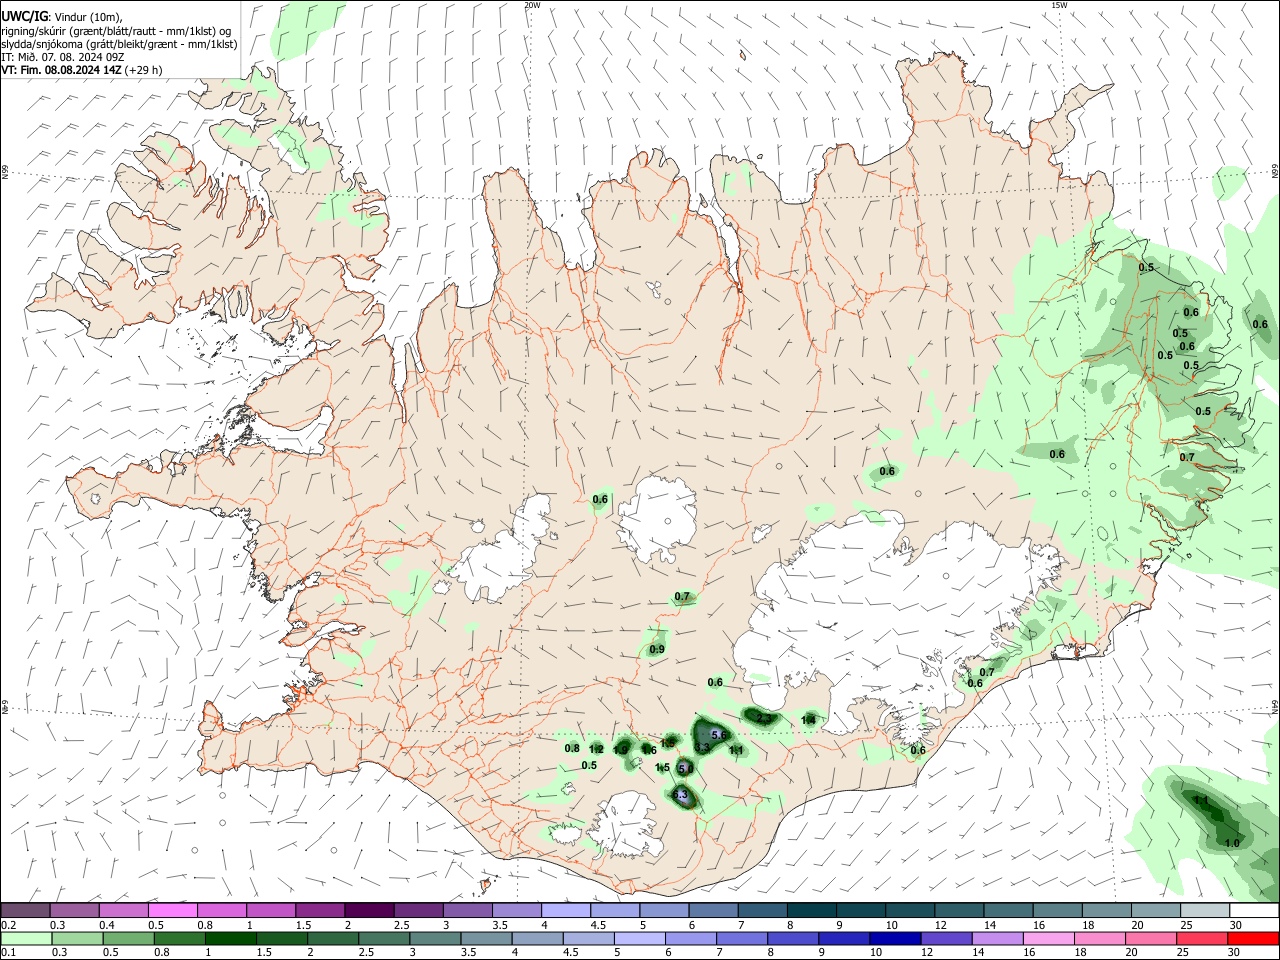1280x960 pixels.
Task: Click the 1.9 precipitation value
Action: (620, 750)
